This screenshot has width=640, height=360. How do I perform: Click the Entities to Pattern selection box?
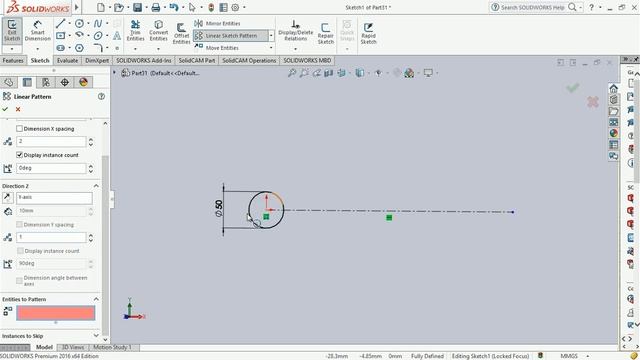click(x=56, y=313)
